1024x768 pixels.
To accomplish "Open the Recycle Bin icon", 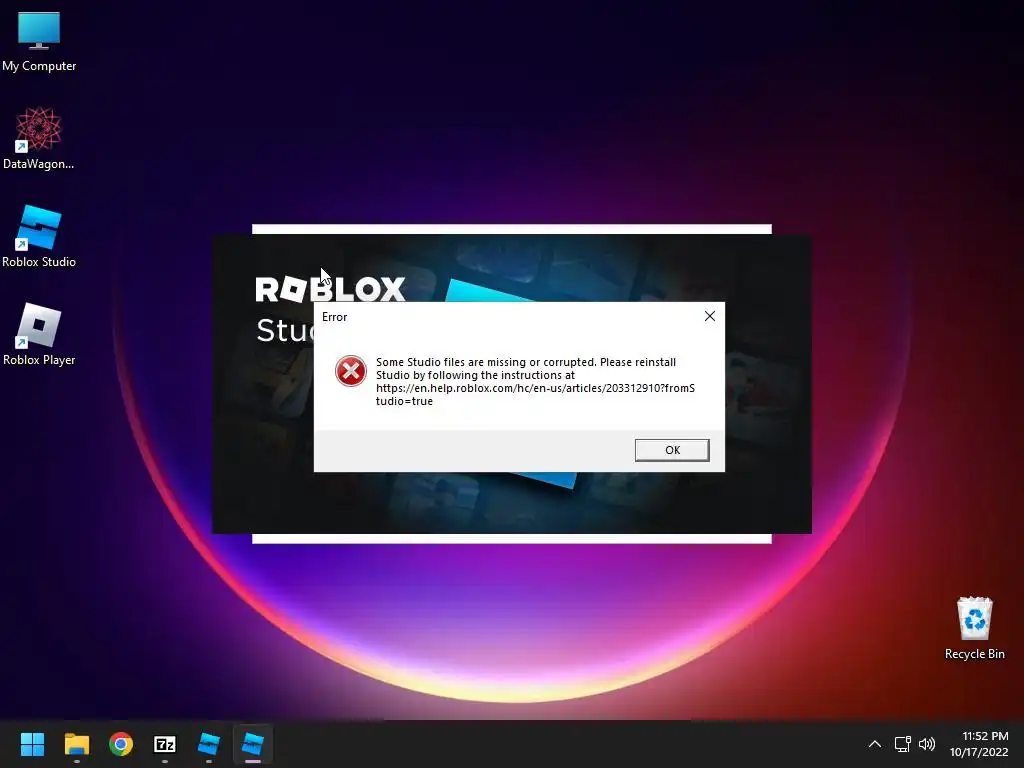I will pyautogui.click(x=974, y=628).
